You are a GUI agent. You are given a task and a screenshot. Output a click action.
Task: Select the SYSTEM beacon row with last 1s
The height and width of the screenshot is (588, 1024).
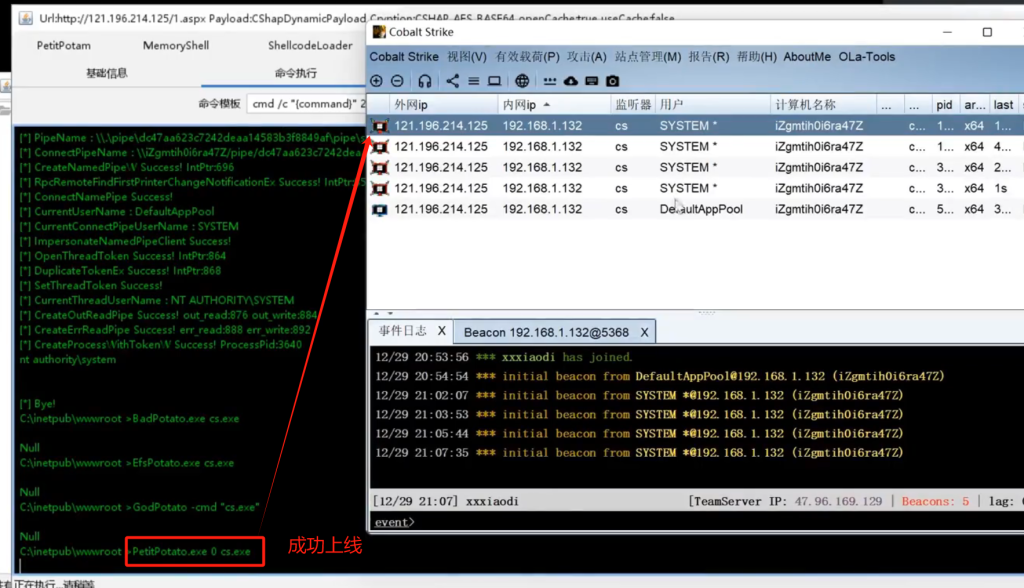(x=695, y=189)
